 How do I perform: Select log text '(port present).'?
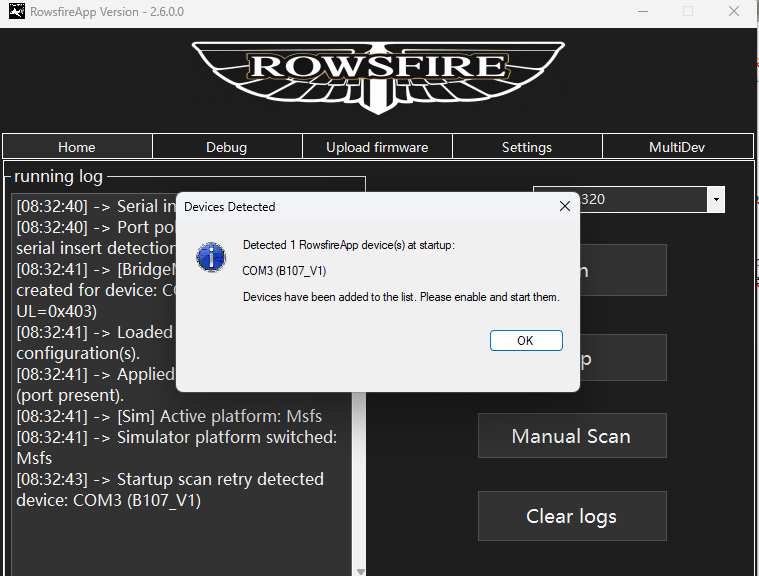tap(70, 395)
